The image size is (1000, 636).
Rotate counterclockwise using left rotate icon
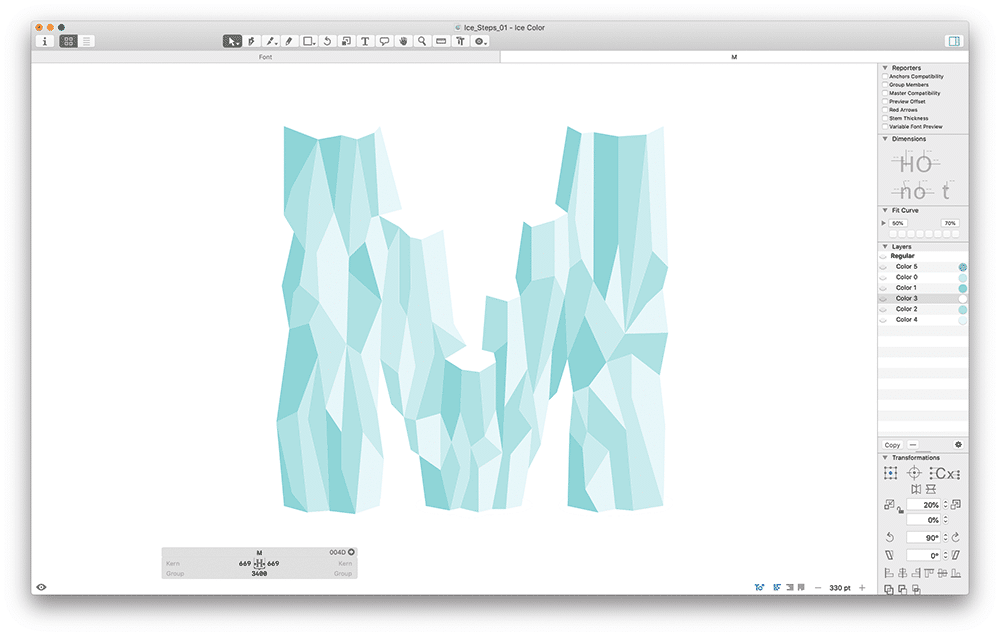coord(890,538)
